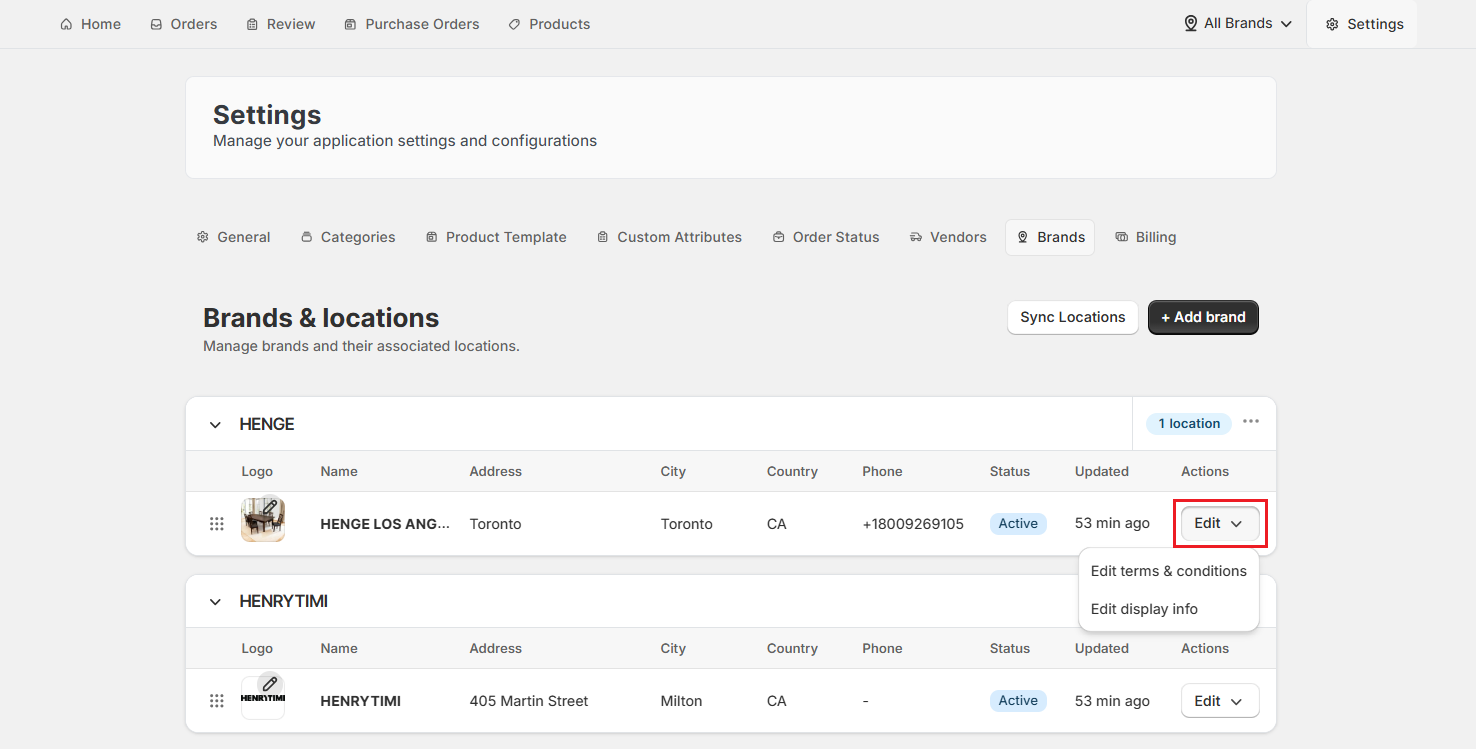Click pencil icon on HENRYTIMI logo
Image resolution: width=1476 pixels, height=749 pixels.
(270, 684)
